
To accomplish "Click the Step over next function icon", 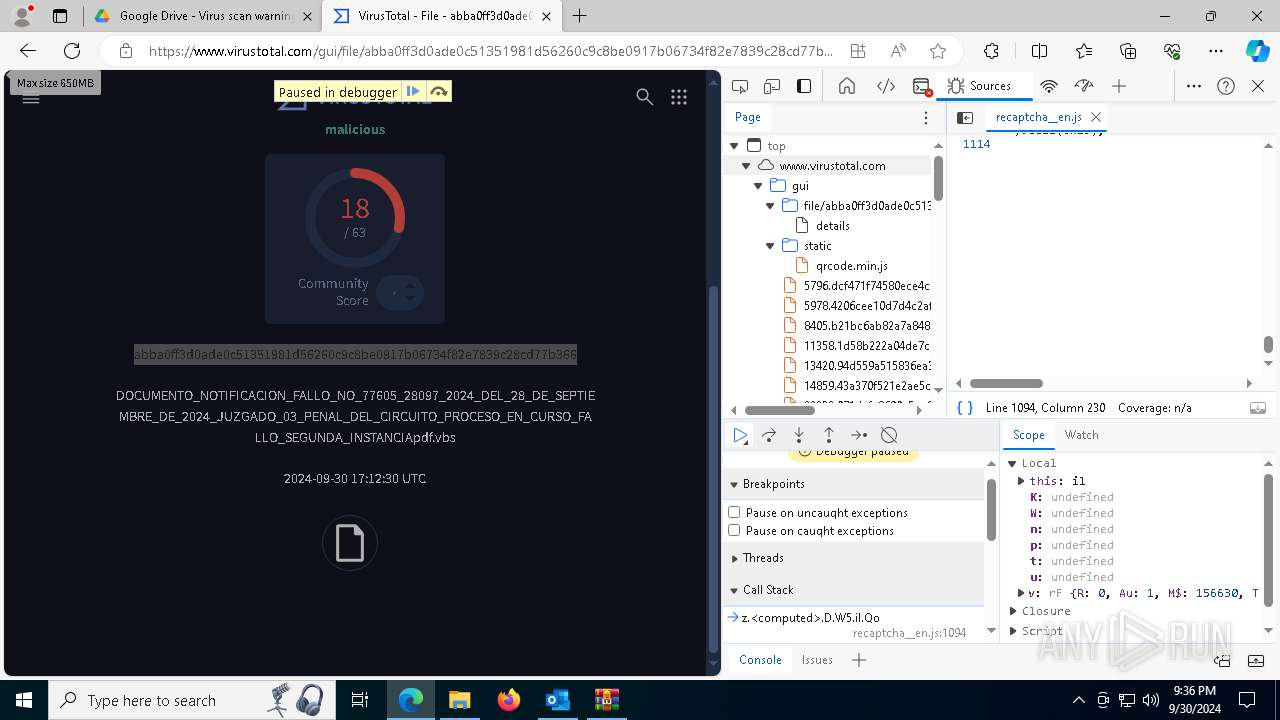I will pos(769,435).
